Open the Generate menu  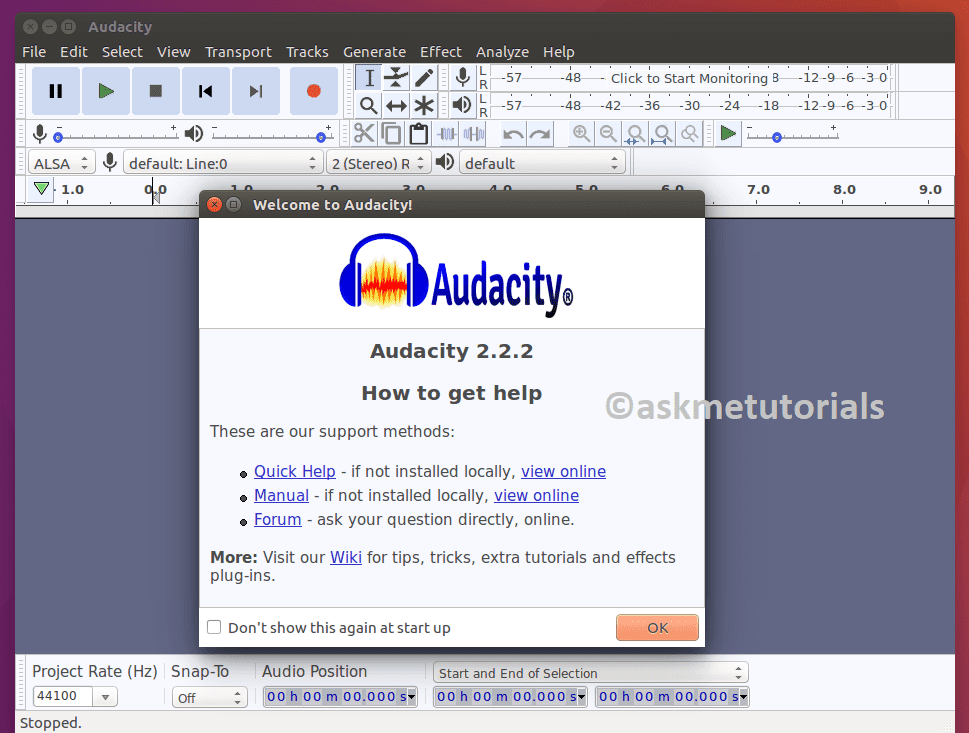(x=374, y=52)
